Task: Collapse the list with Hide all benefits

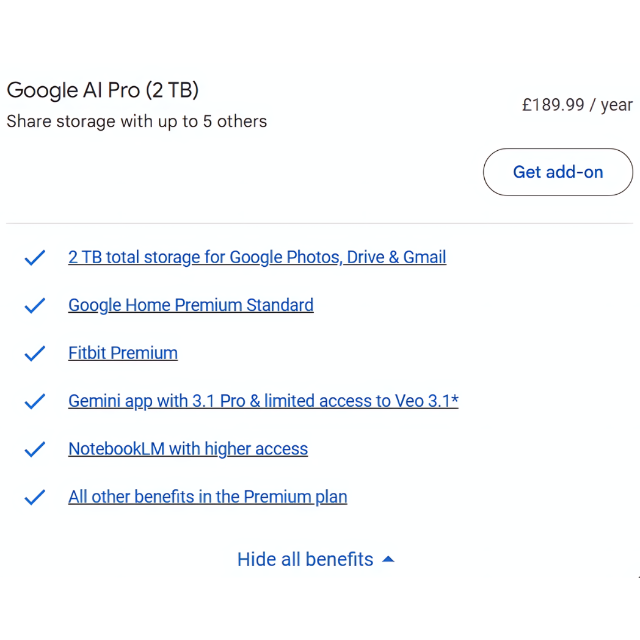Action: click(305, 559)
